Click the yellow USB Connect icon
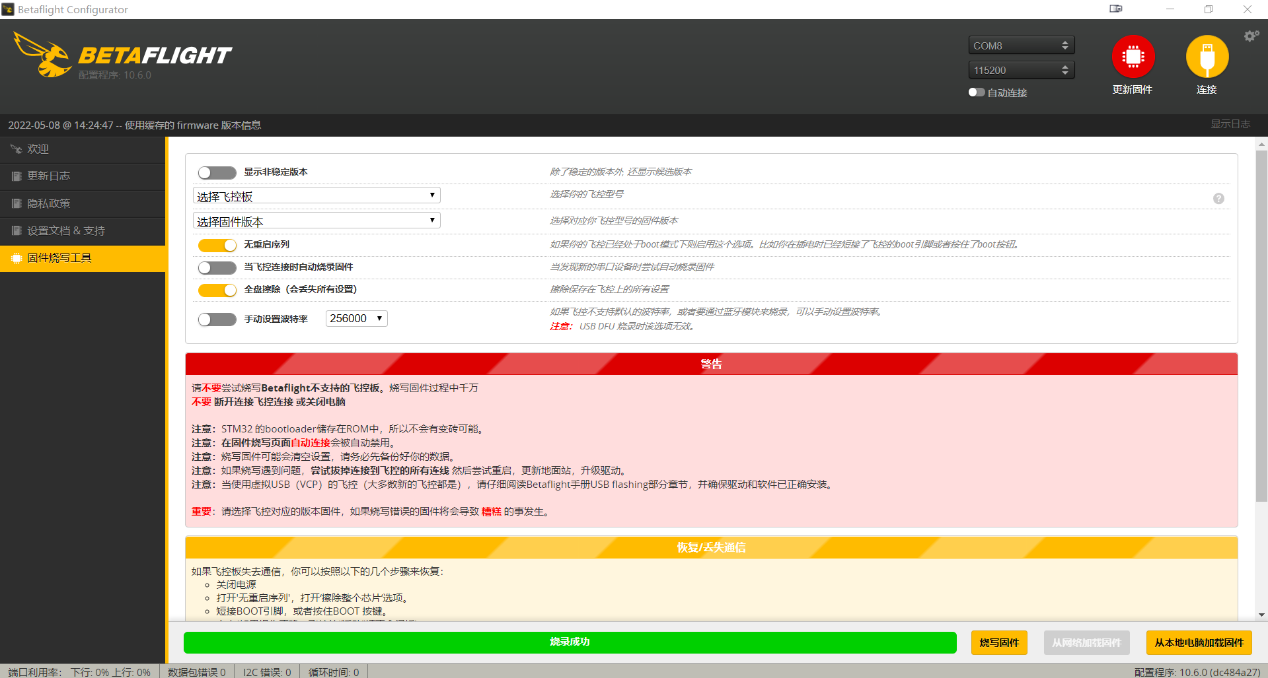The width and height of the screenshot is (1268, 678). tap(1206, 57)
